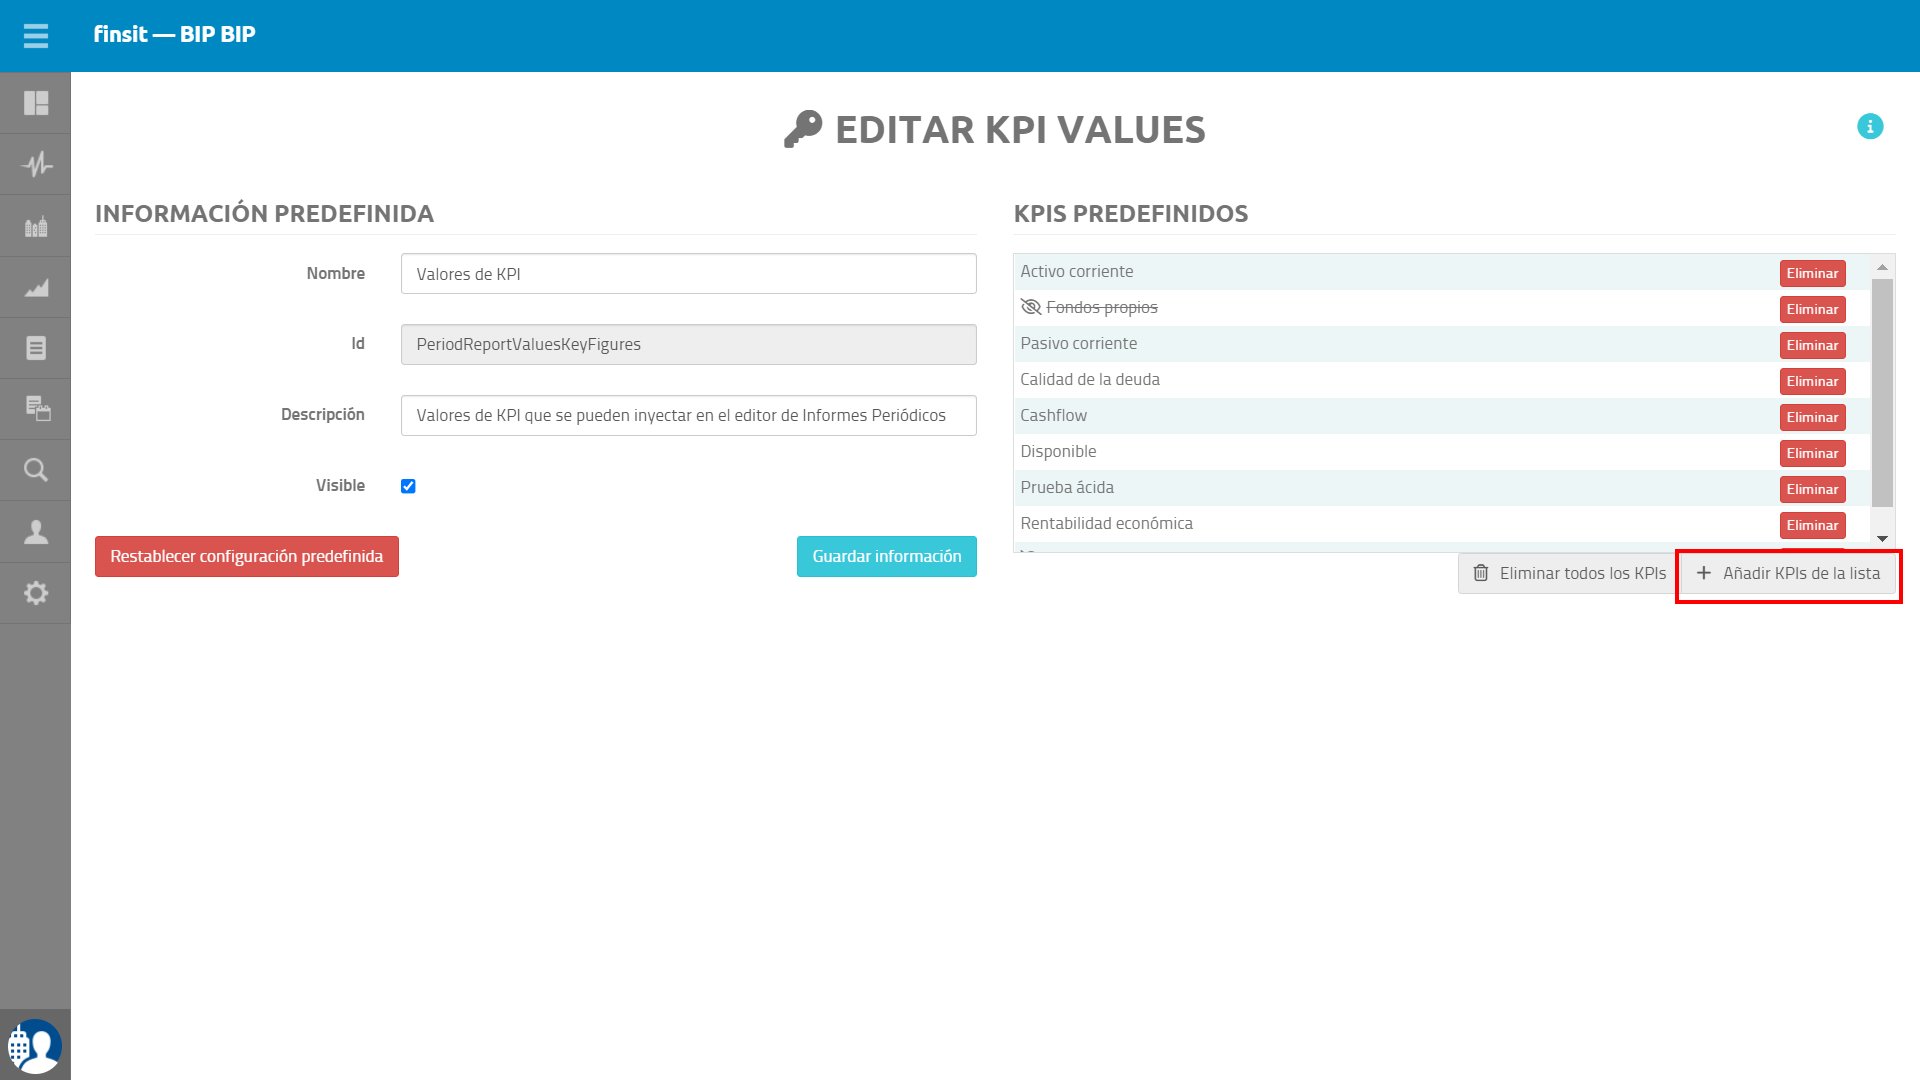Remove the Calidad de la deuda KPI
Image resolution: width=1920 pixels, height=1080 pixels.
coord(1812,381)
